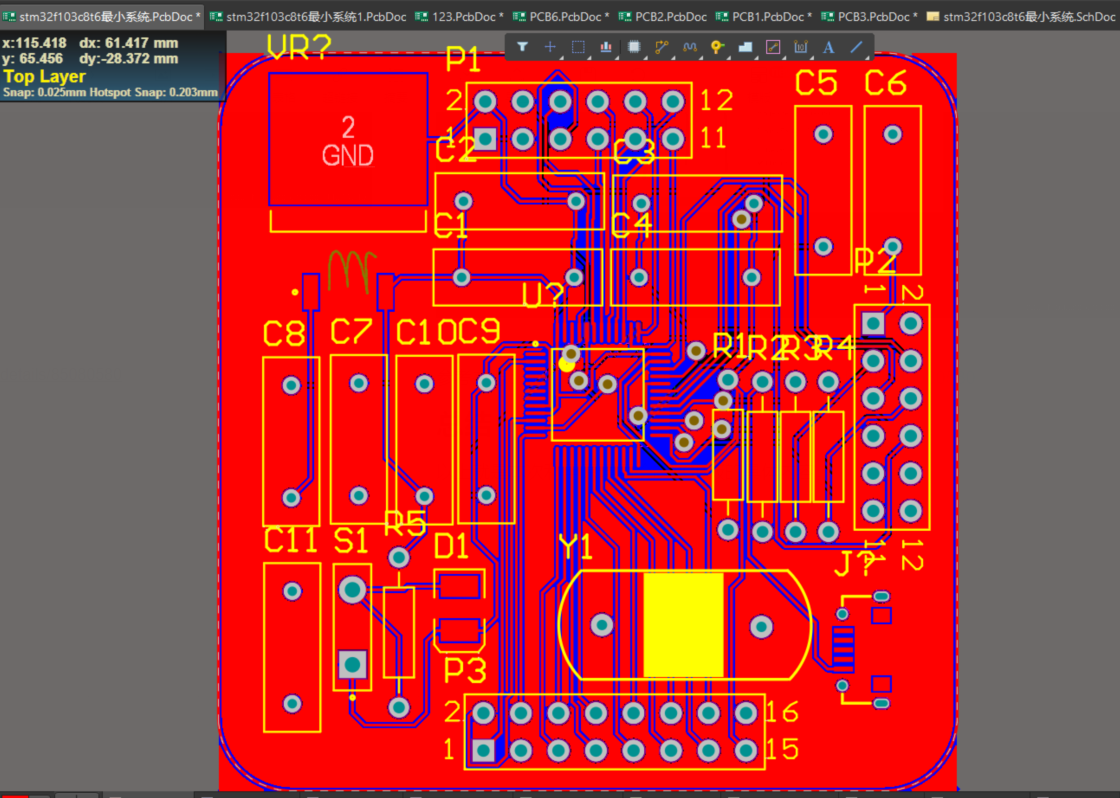
Task: Pick the Place String text tool
Action: tap(830, 46)
